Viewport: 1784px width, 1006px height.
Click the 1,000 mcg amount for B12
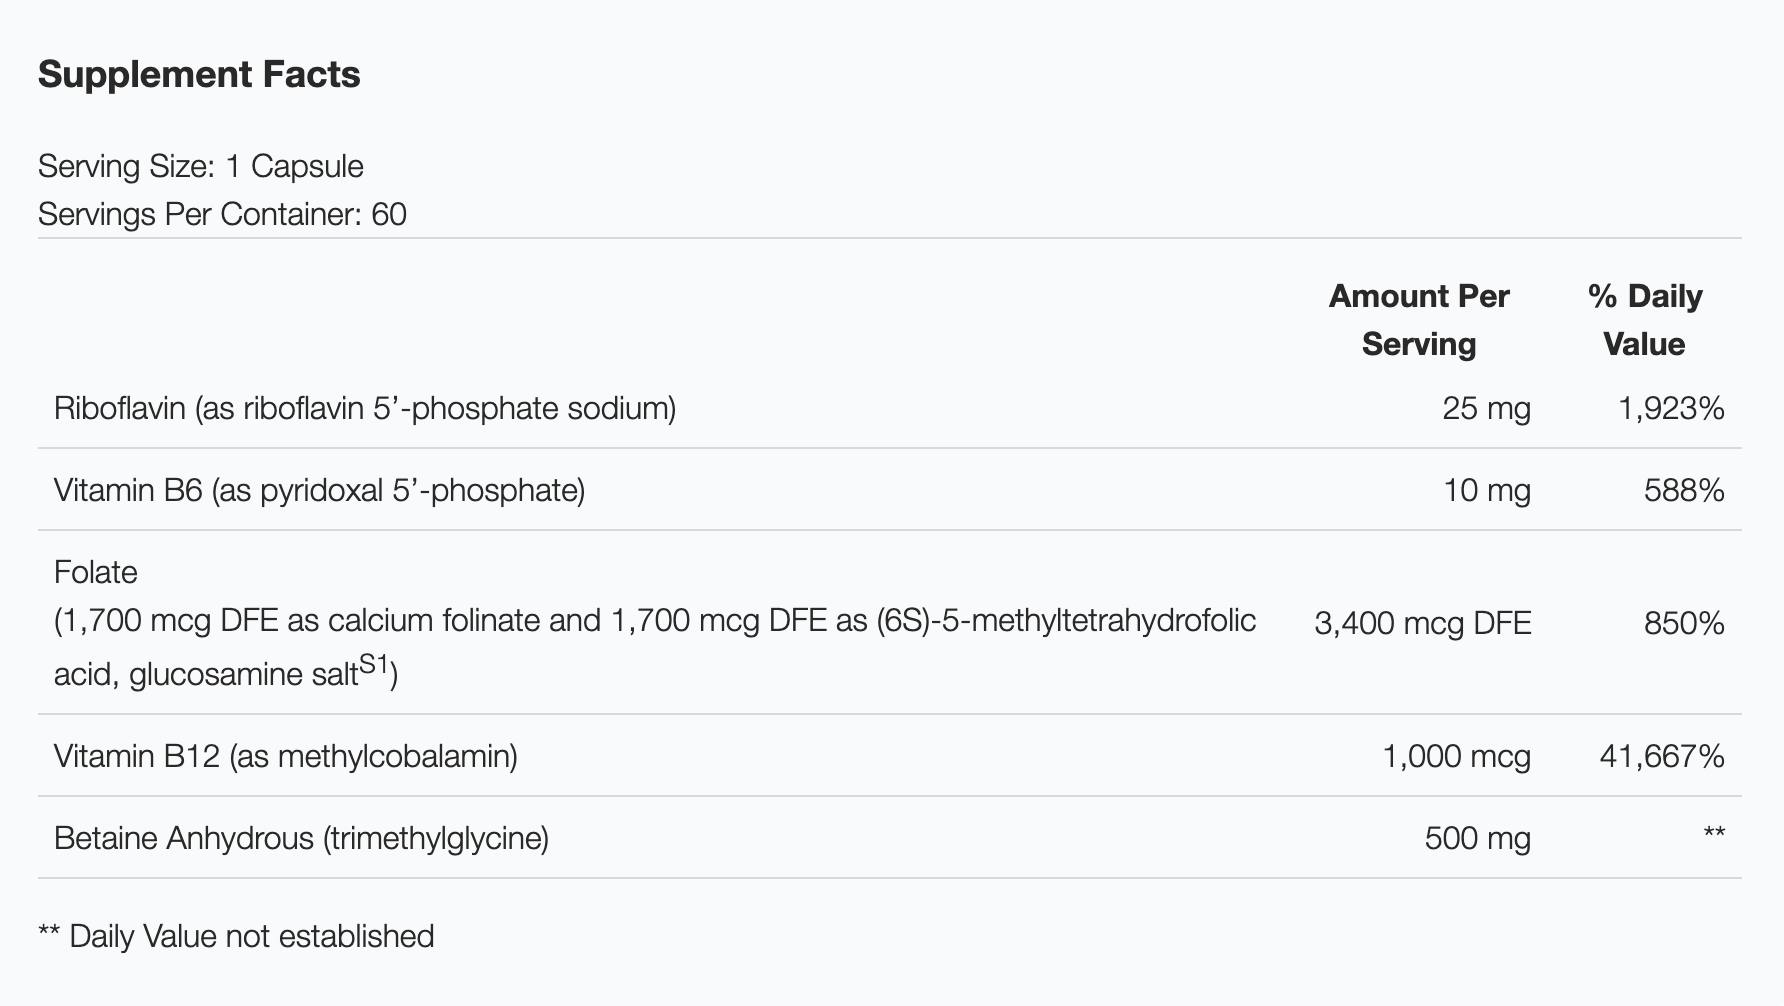(x=1456, y=756)
